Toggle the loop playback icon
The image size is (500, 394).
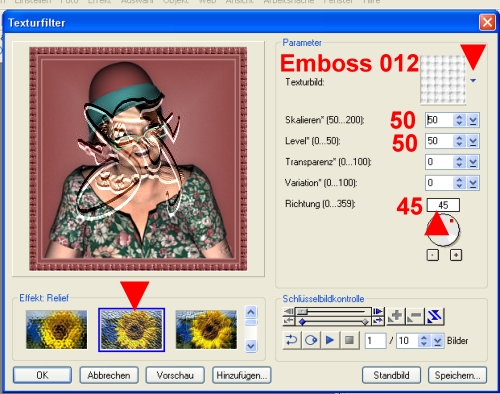(292, 340)
